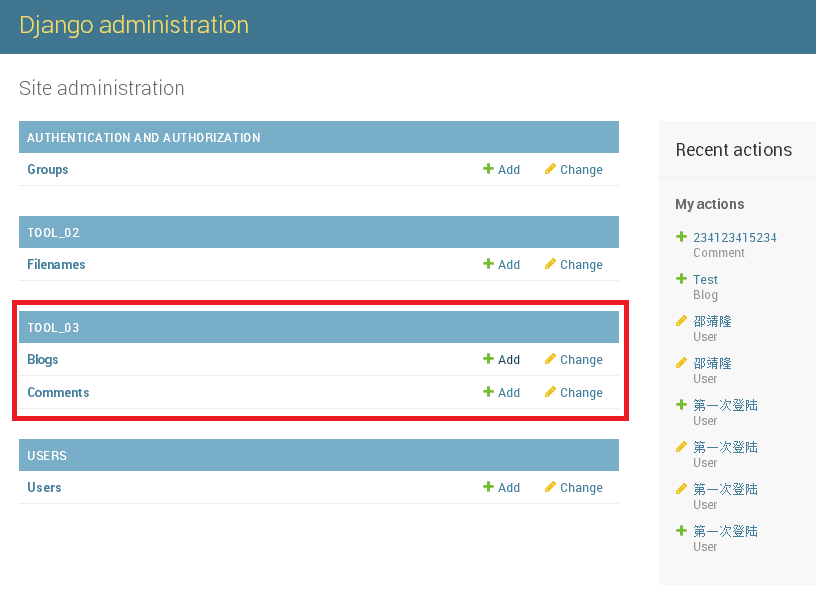Click the pencil icon in the Filenames row

[550, 264]
